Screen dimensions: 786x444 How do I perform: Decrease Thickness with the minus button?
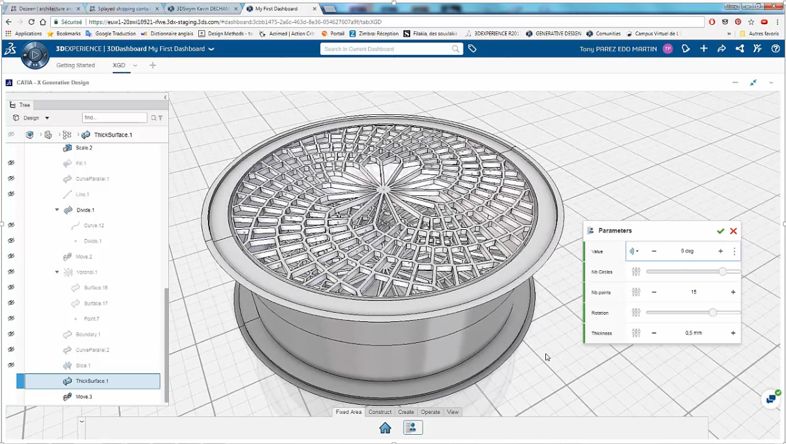tap(654, 333)
